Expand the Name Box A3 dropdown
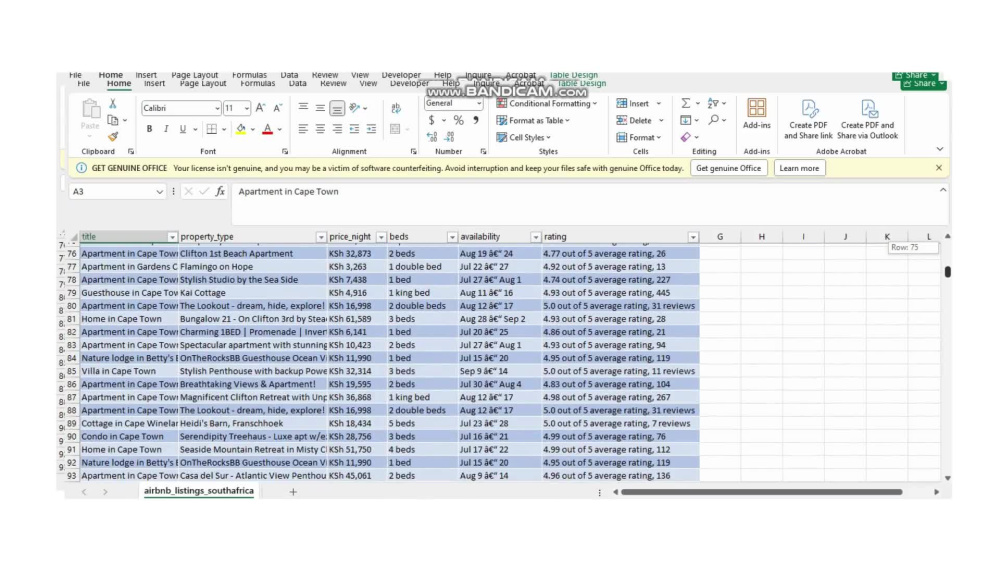This screenshot has height=563, width=1000. tap(159, 191)
